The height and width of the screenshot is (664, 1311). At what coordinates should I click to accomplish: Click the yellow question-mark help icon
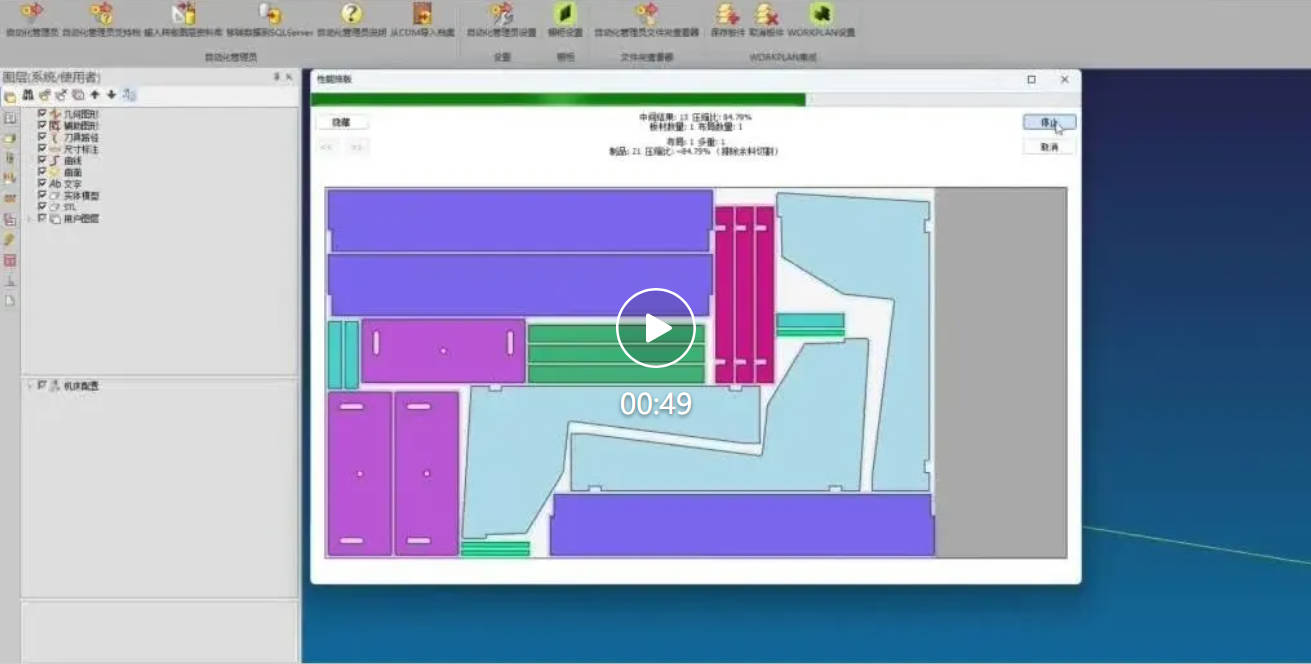click(x=351, y=14)
